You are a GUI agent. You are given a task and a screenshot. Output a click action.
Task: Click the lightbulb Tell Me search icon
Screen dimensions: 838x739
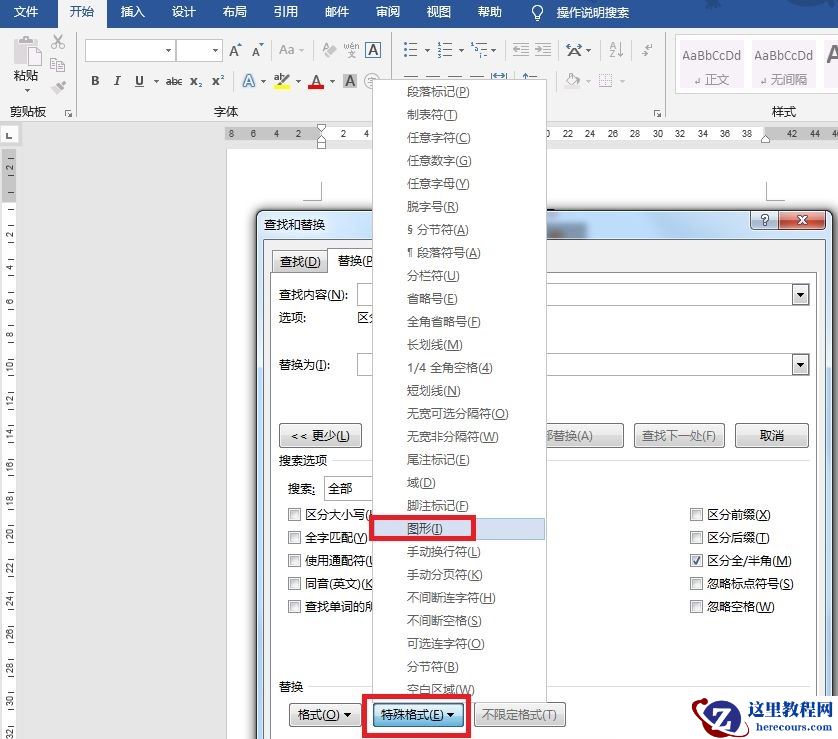point(537,12)
